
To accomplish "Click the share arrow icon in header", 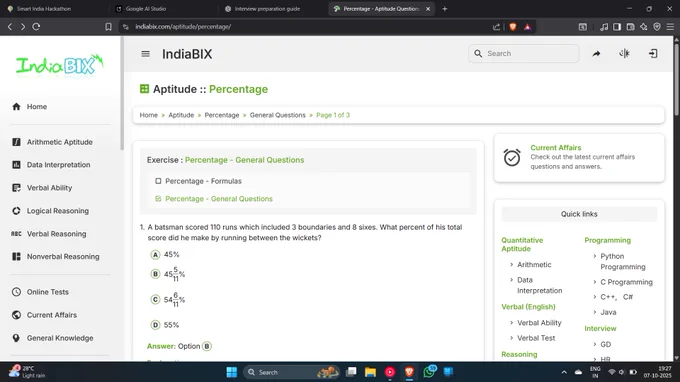I will [x=596, y=53].
